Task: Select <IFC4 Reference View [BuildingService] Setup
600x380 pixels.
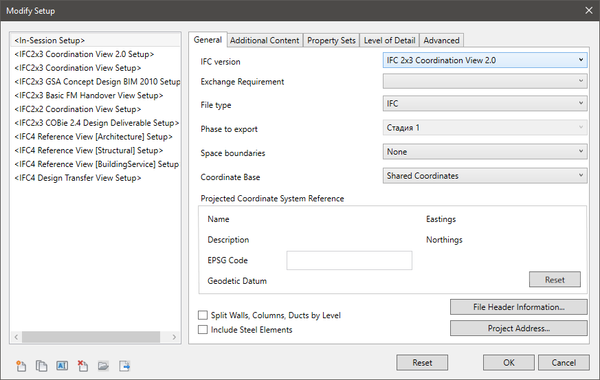Action: click(x=96, y=164)
